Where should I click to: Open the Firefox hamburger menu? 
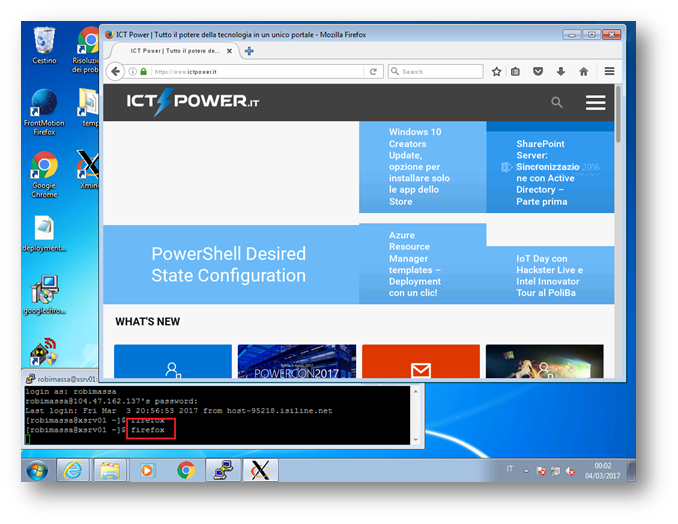click(609, 71)
